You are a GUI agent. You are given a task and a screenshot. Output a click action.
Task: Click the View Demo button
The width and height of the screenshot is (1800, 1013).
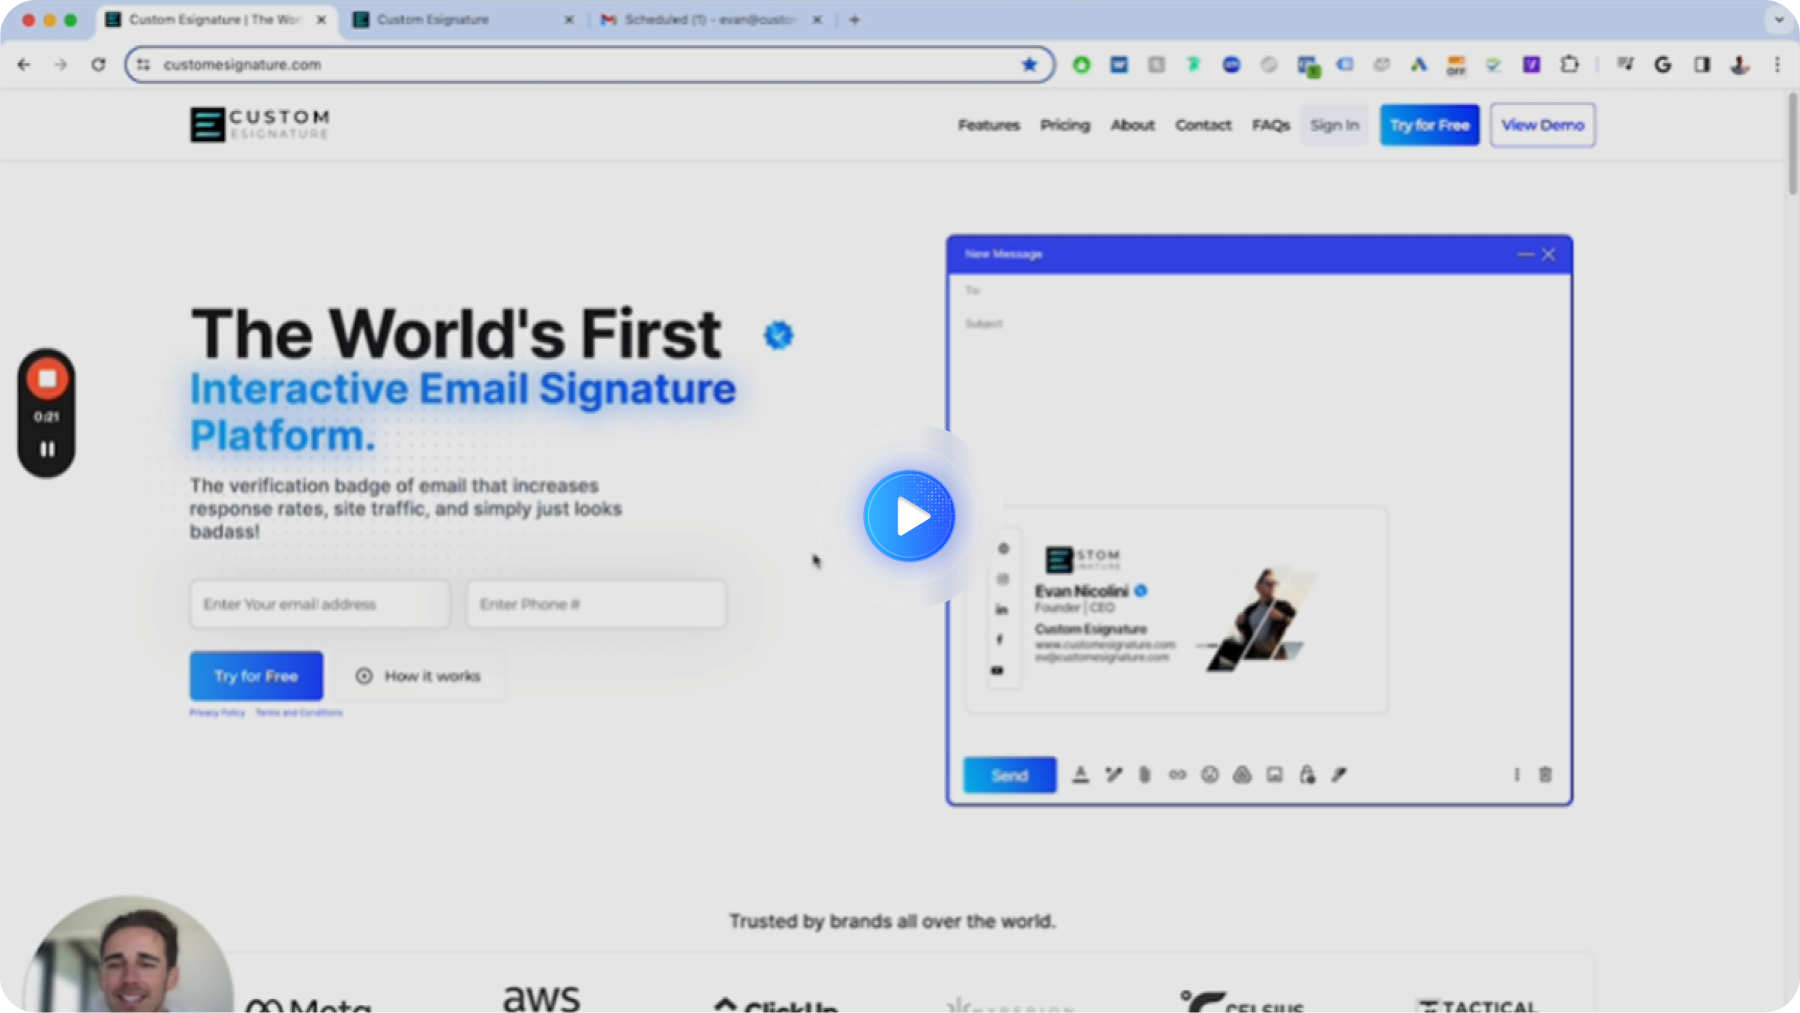point(1542,125)
